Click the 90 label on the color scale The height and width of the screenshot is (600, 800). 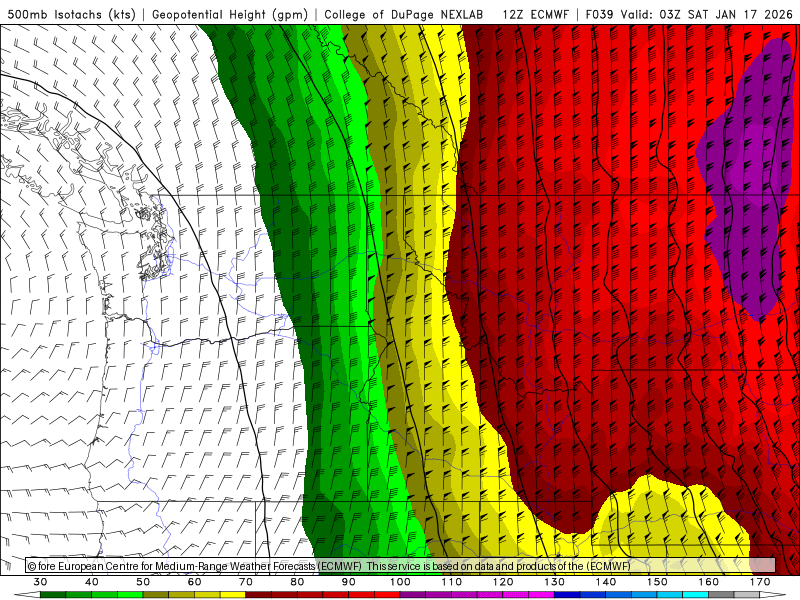tap(349, 582)
